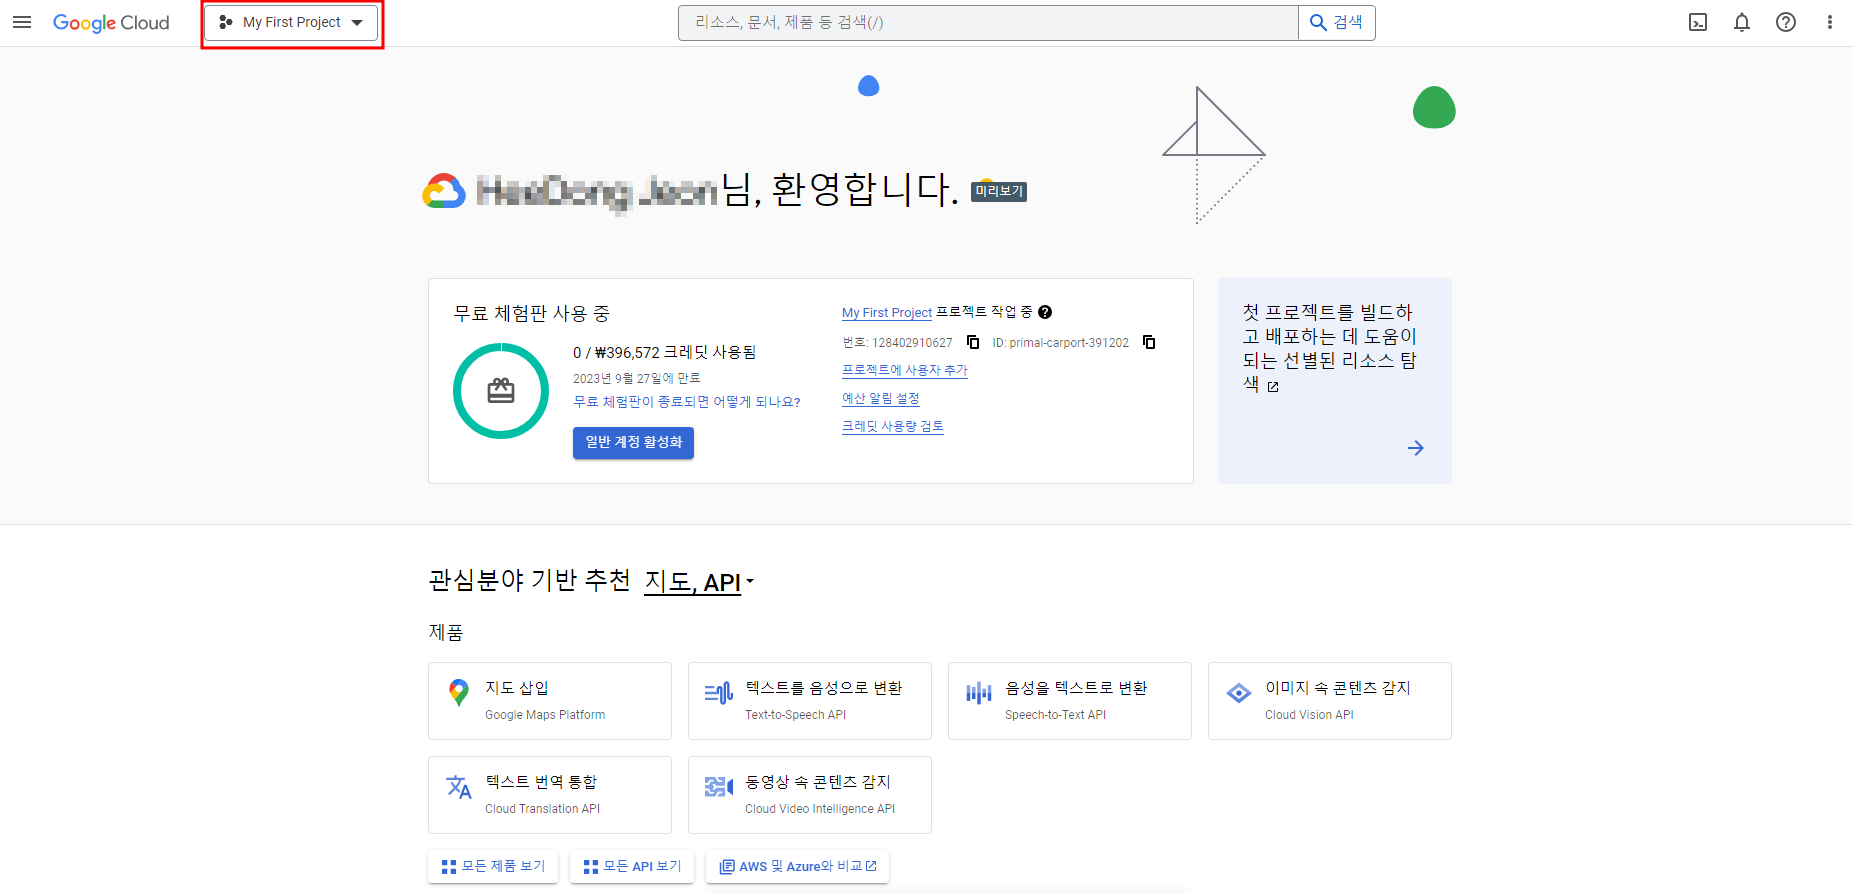
Task: Click the resource search input field
Action: coord(988,22)
